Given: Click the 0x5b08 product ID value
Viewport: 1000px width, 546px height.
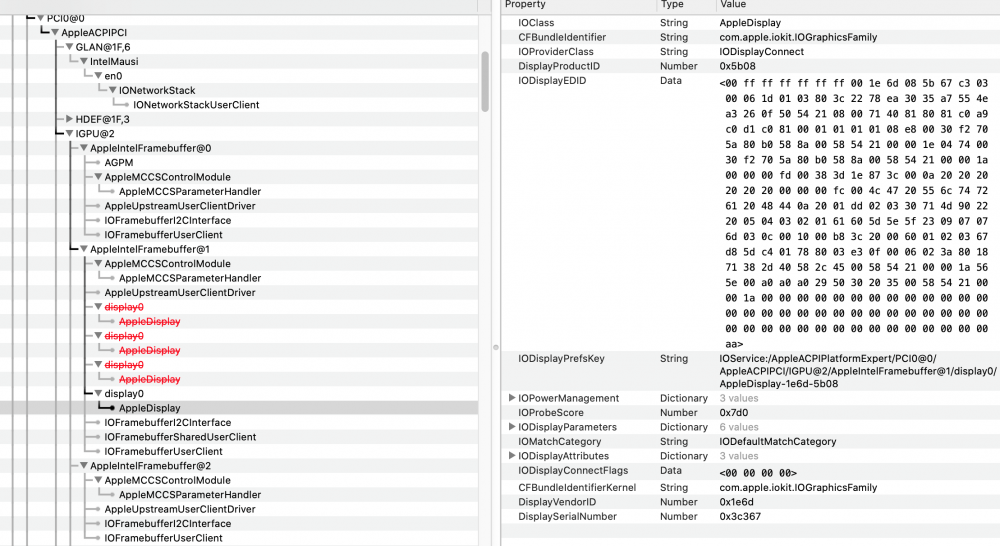Looking at the screenshot, I should (737, 66).
